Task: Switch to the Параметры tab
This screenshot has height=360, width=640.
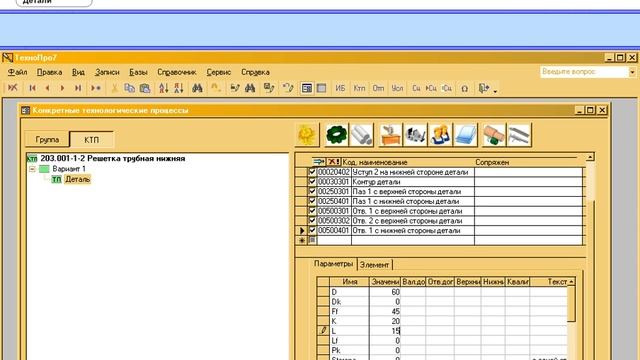Action: [333, 264]
